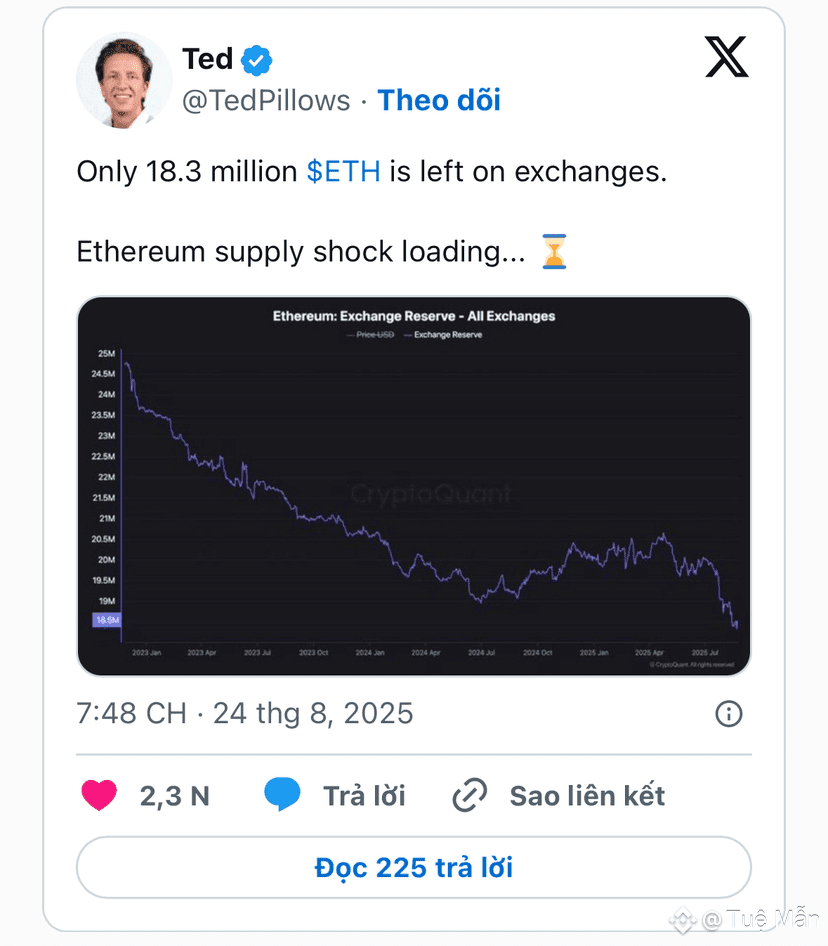Toggle Price USD legend in chart
The height and width of the screenshot is (946, 828).
370,335
